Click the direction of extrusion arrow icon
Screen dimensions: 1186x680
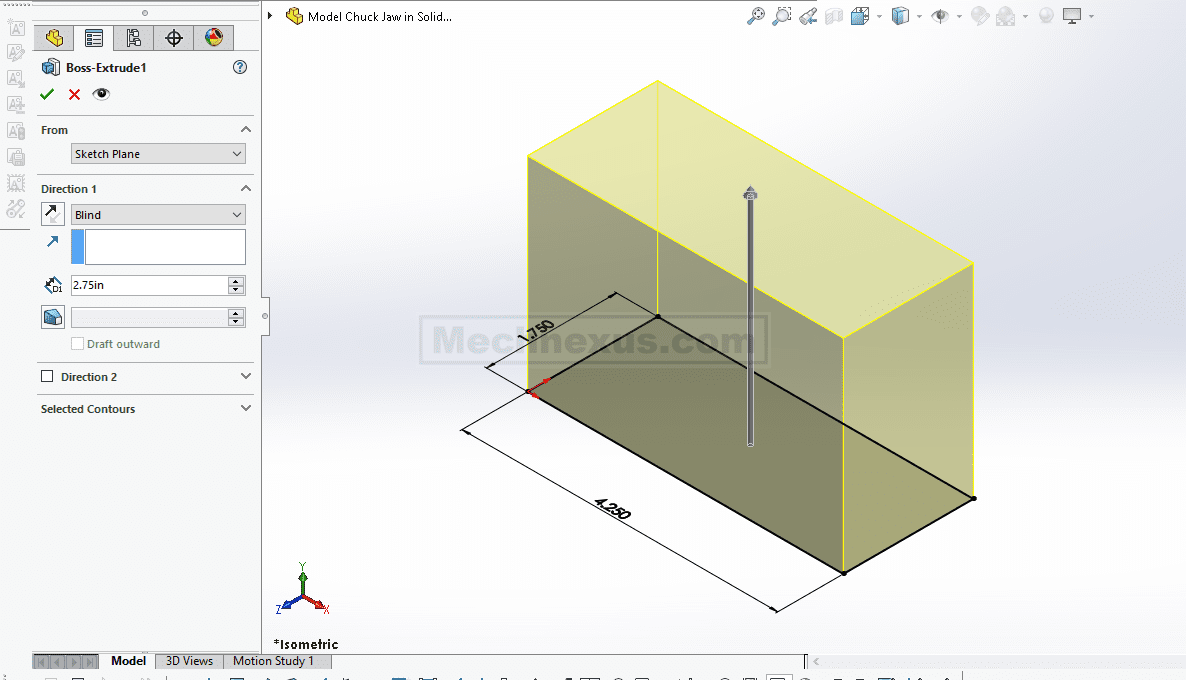click(x=52, y=241)
